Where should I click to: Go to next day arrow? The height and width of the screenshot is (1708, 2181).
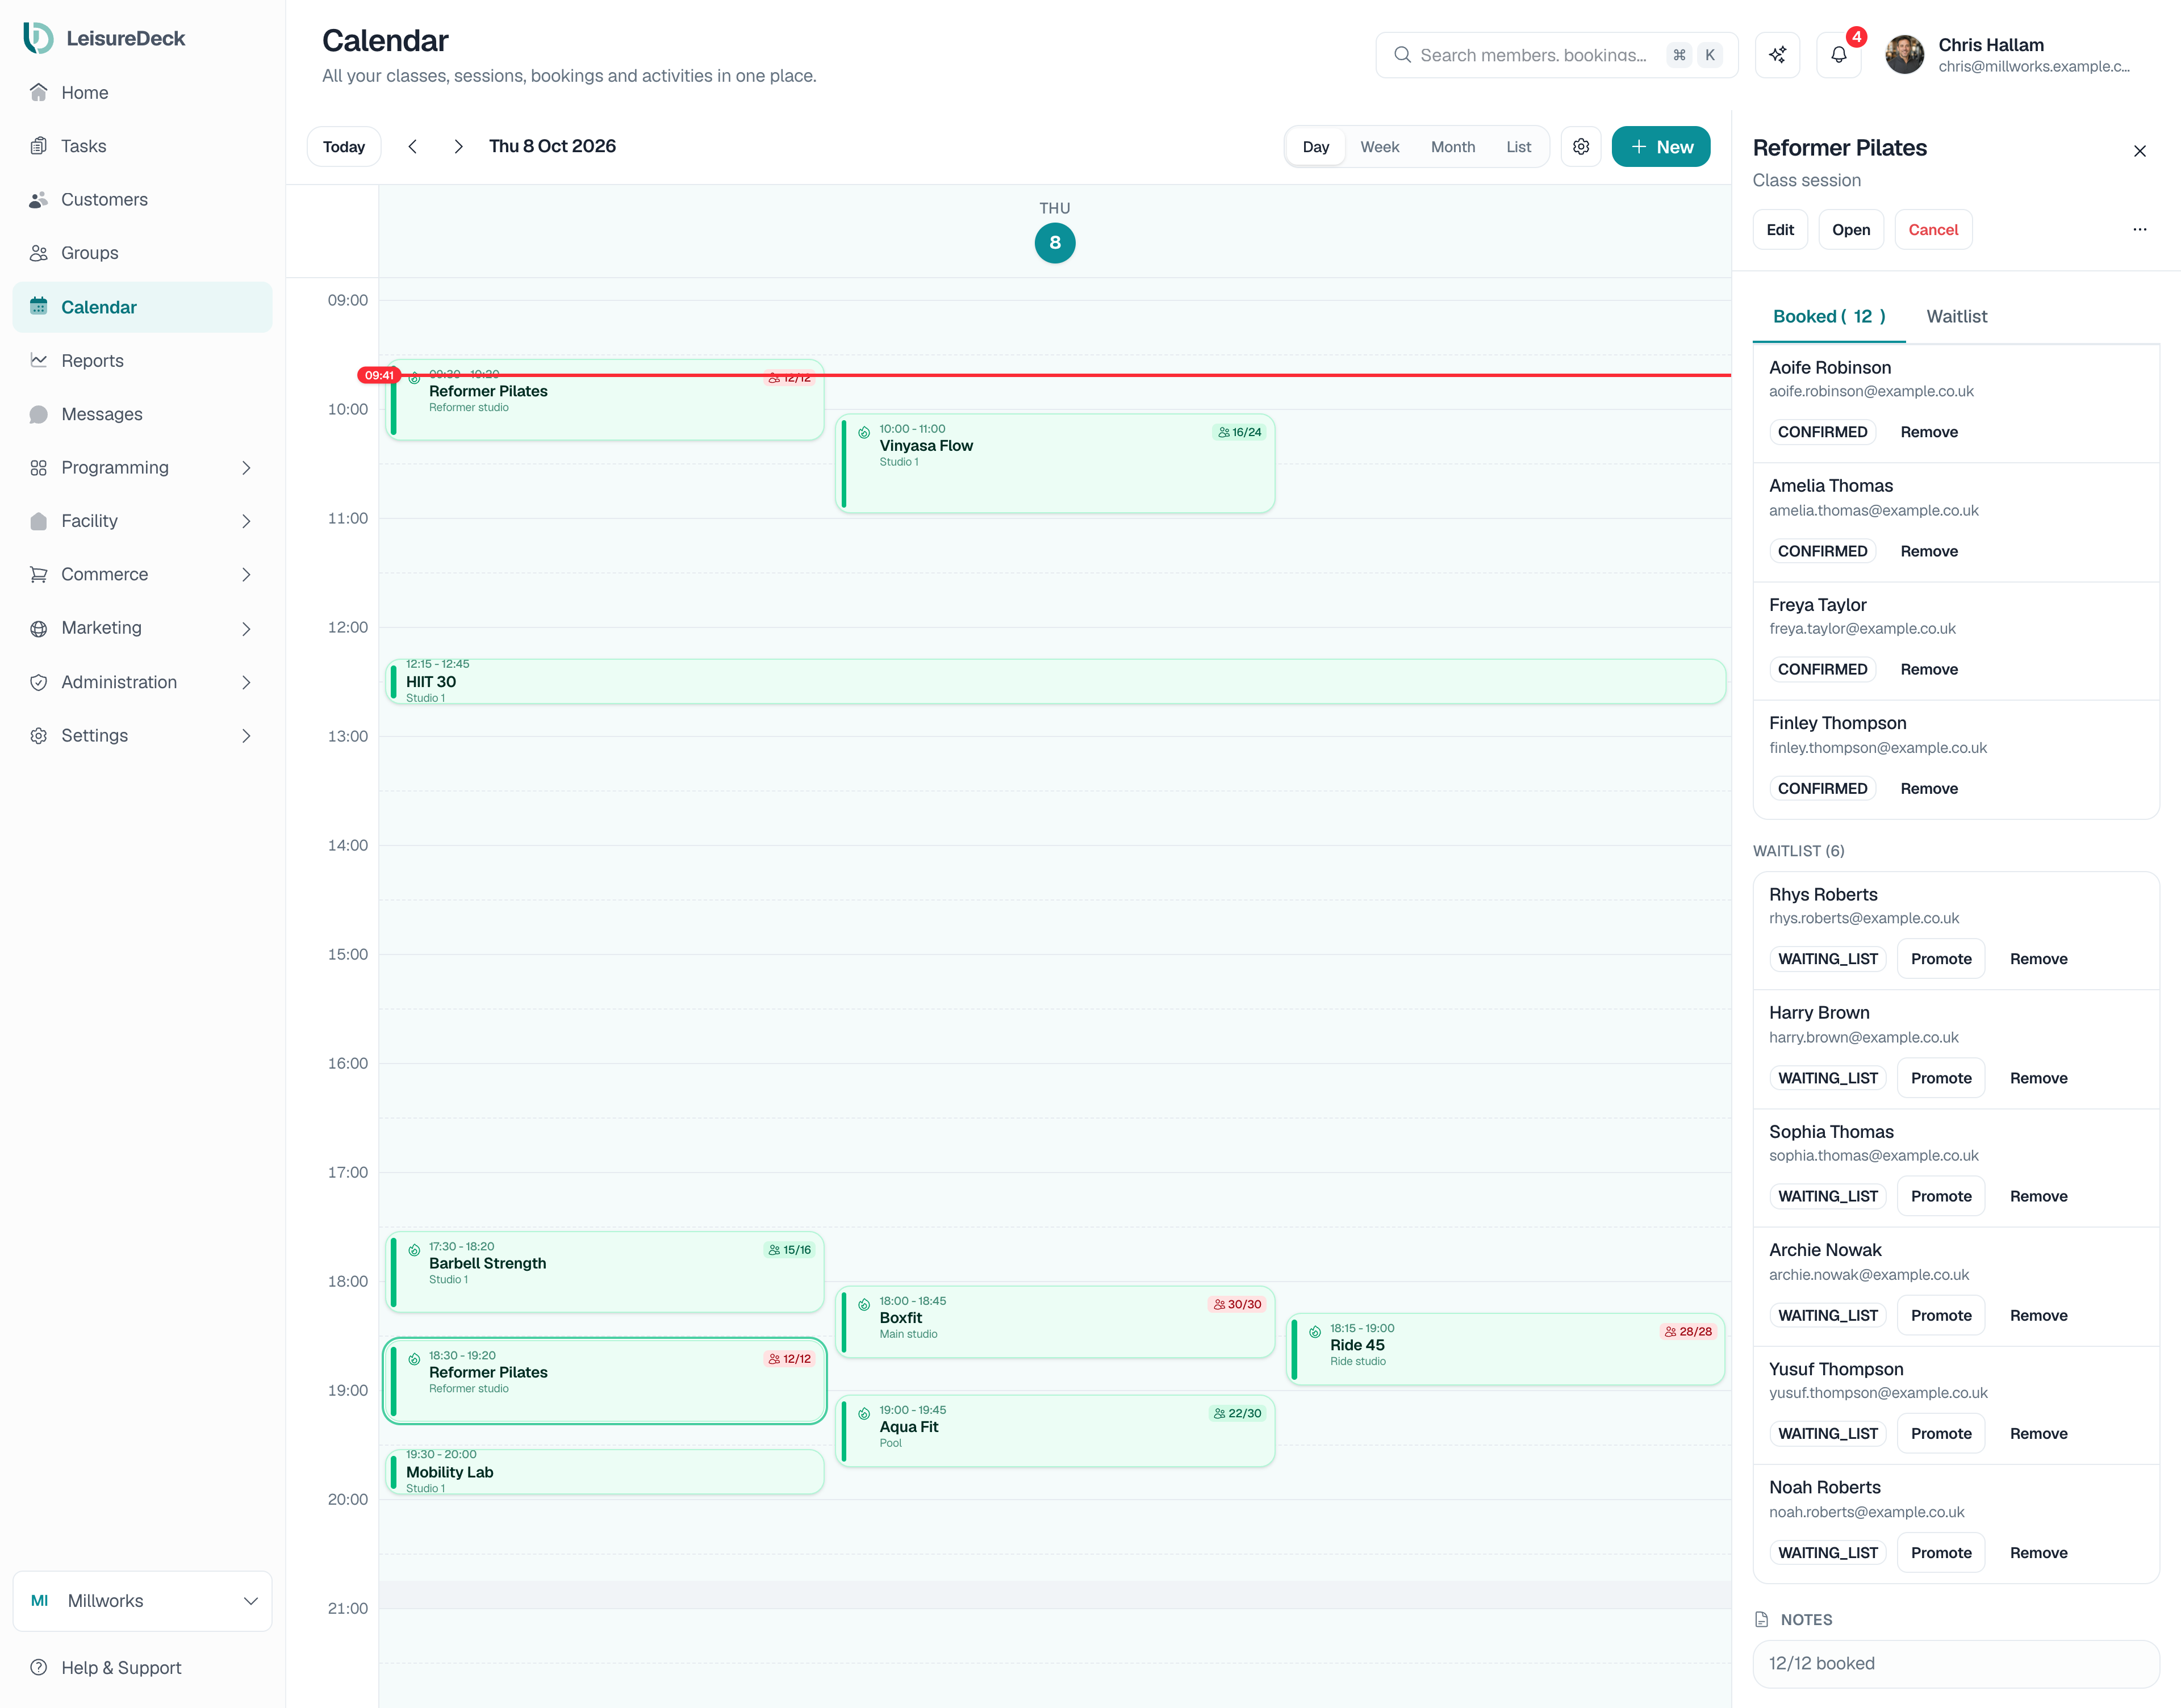(458, 147)
